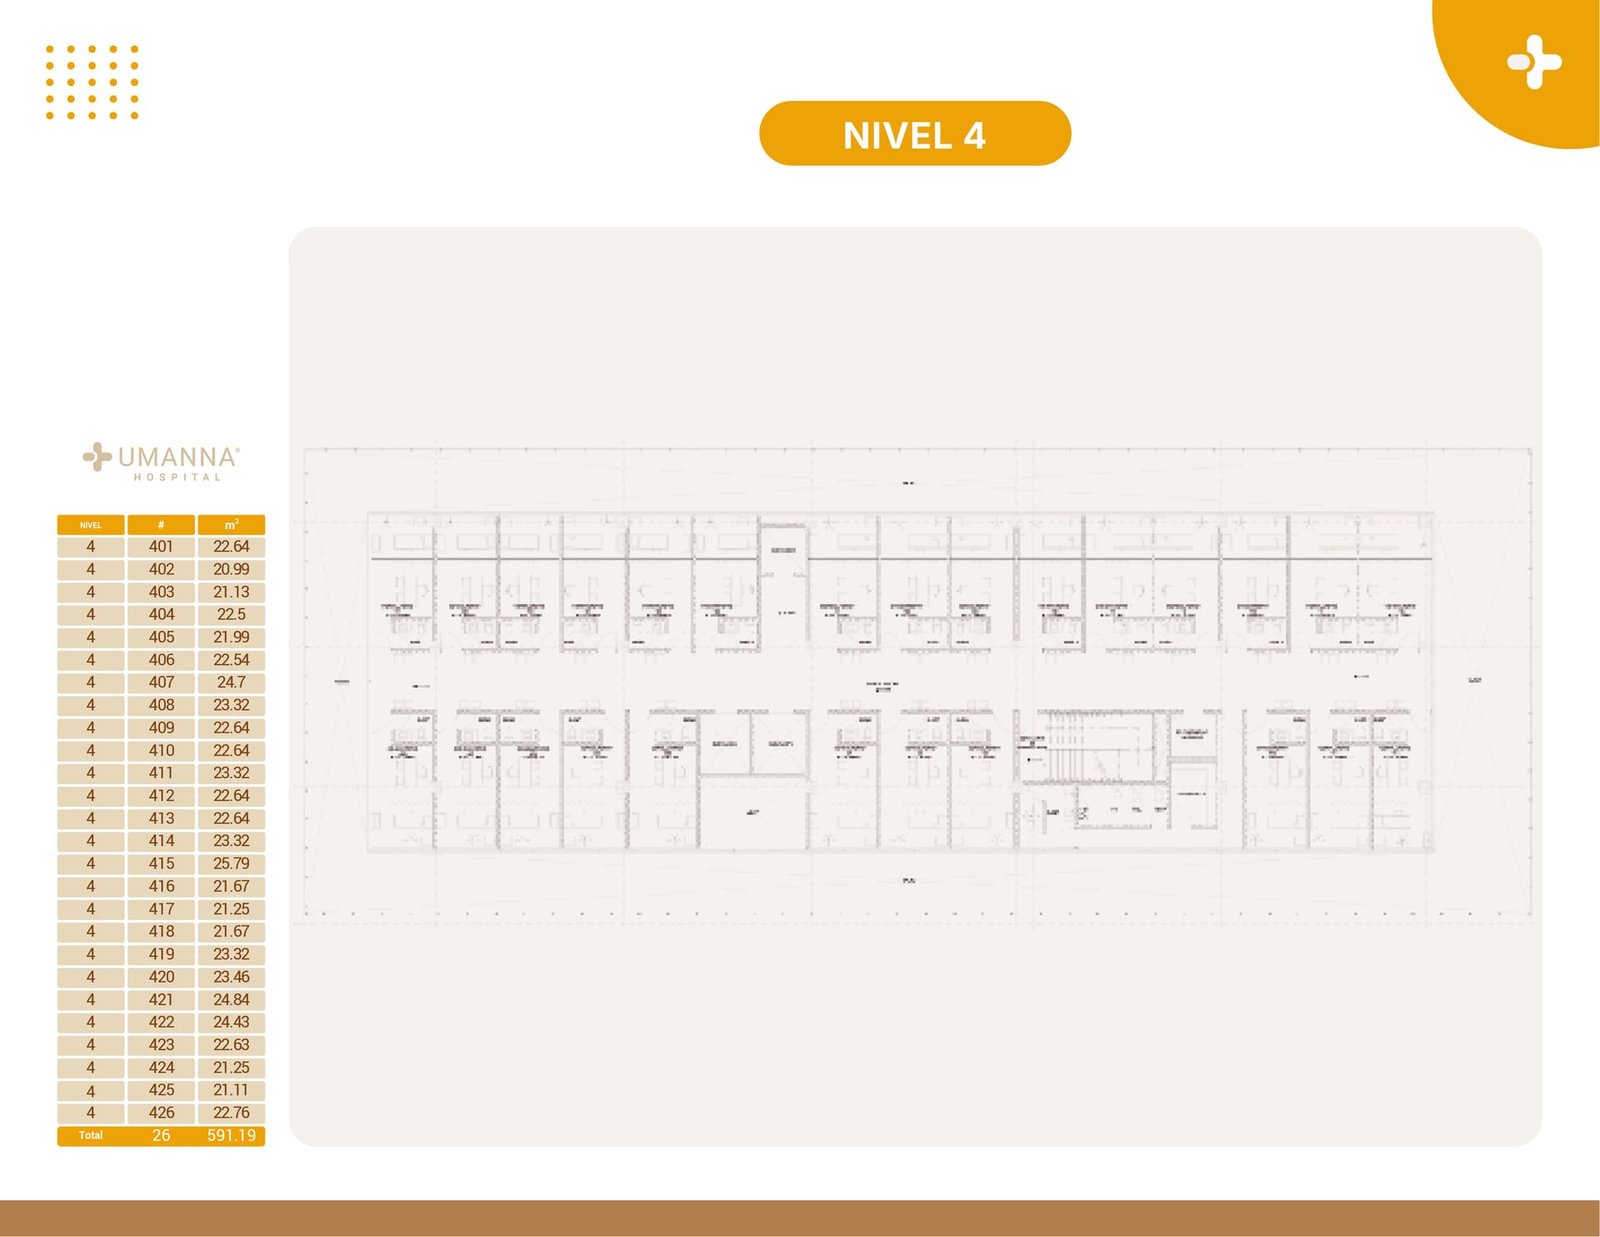Click the Total label in the bottom row
Screen dimensions: 1600x1237
coord(91,1136)
